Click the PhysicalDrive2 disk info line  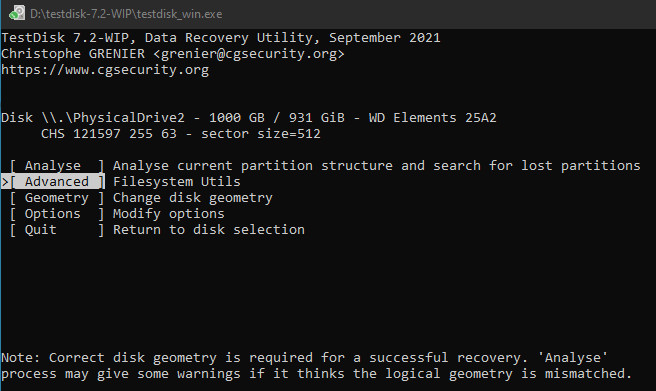pyautogui.click(x=249, y=118)
